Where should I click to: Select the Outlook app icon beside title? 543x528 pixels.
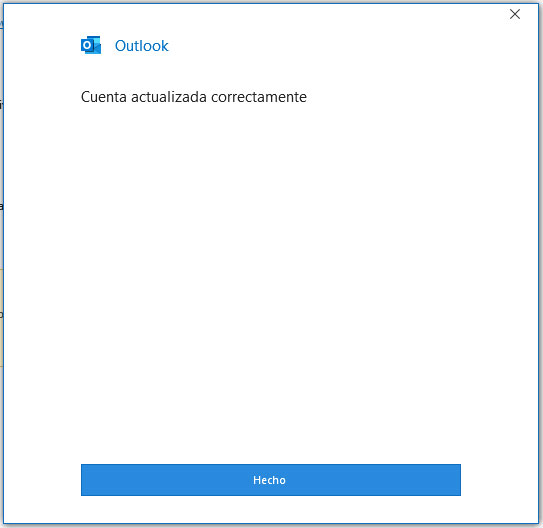(91, 45)
